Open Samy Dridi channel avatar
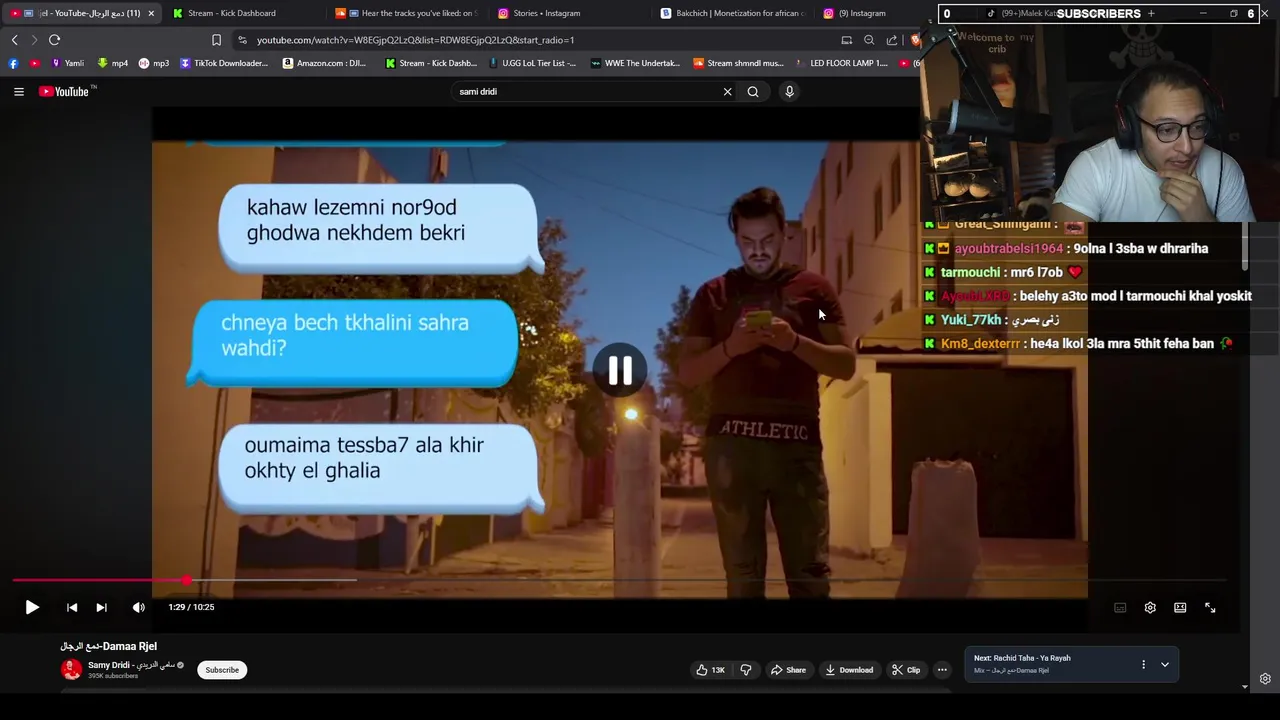The width and height of the screenshot is (1280, 720). coord(71,670)
